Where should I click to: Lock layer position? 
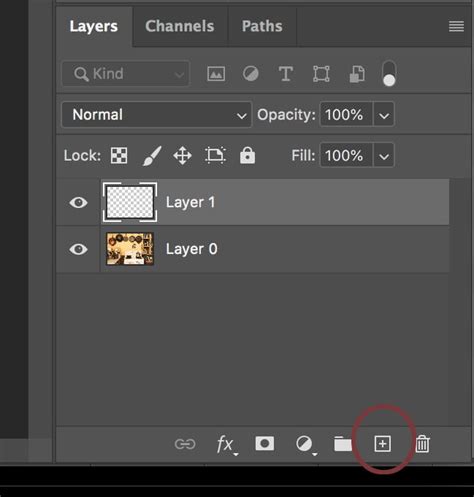(183, 156)
